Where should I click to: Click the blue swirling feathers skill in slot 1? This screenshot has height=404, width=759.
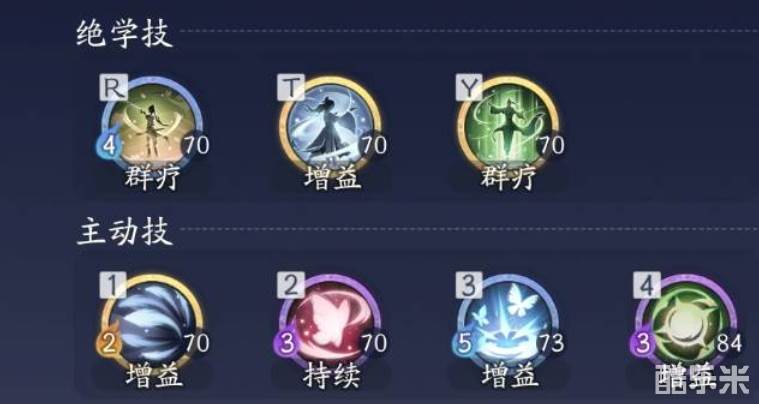tap(152, 325)
